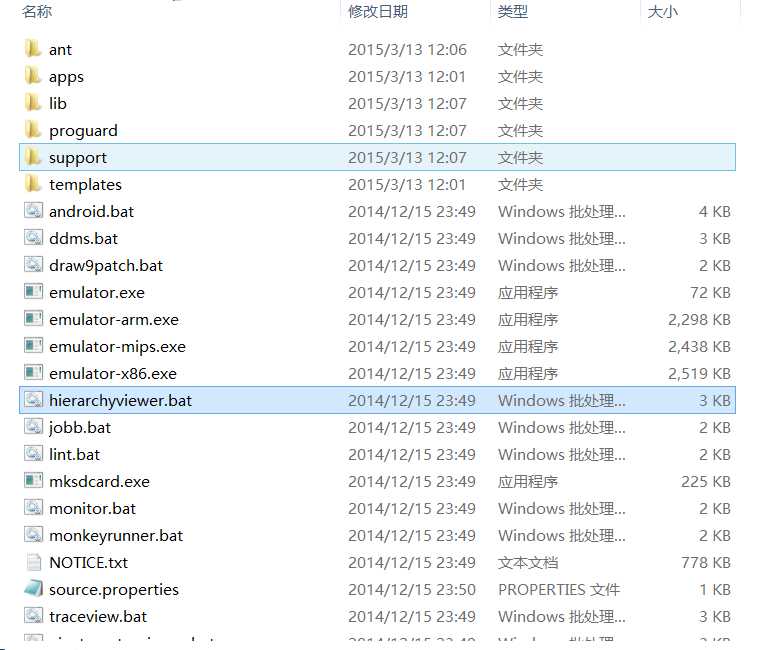Select the folder name ant
Viewport: 764px width, 650px height.
point(60,50)
